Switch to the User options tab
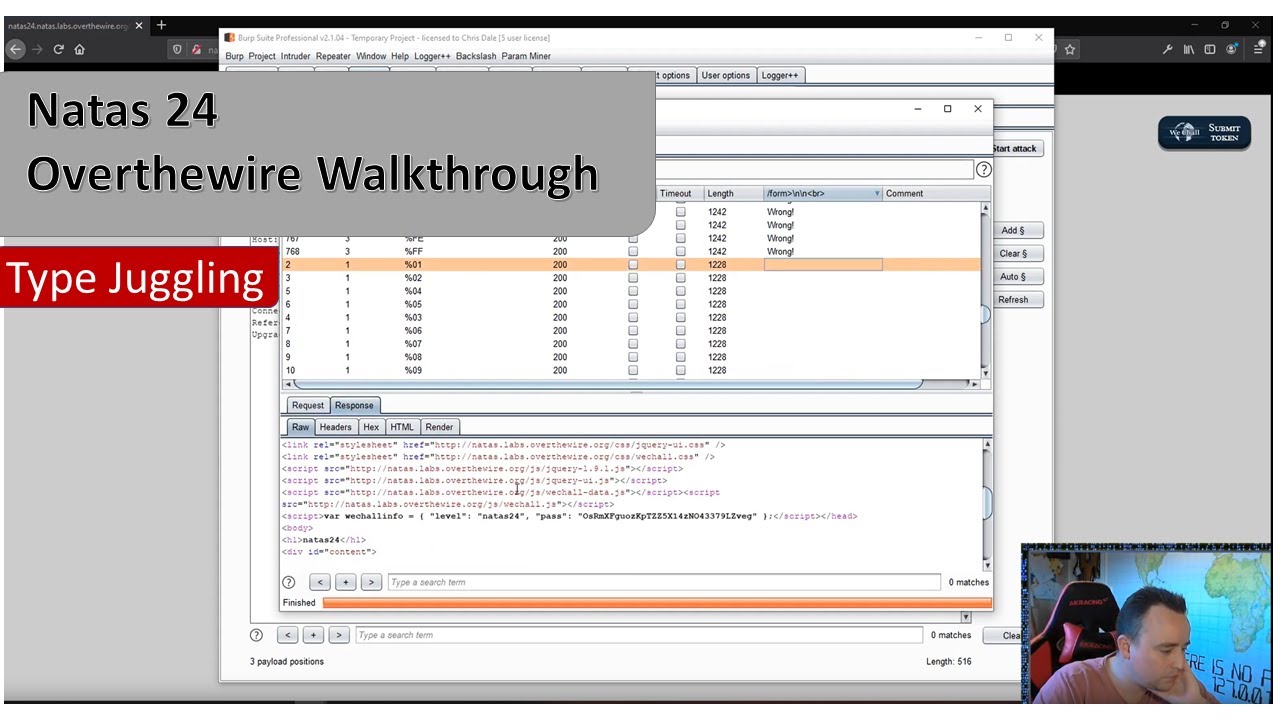 [726, 75]
